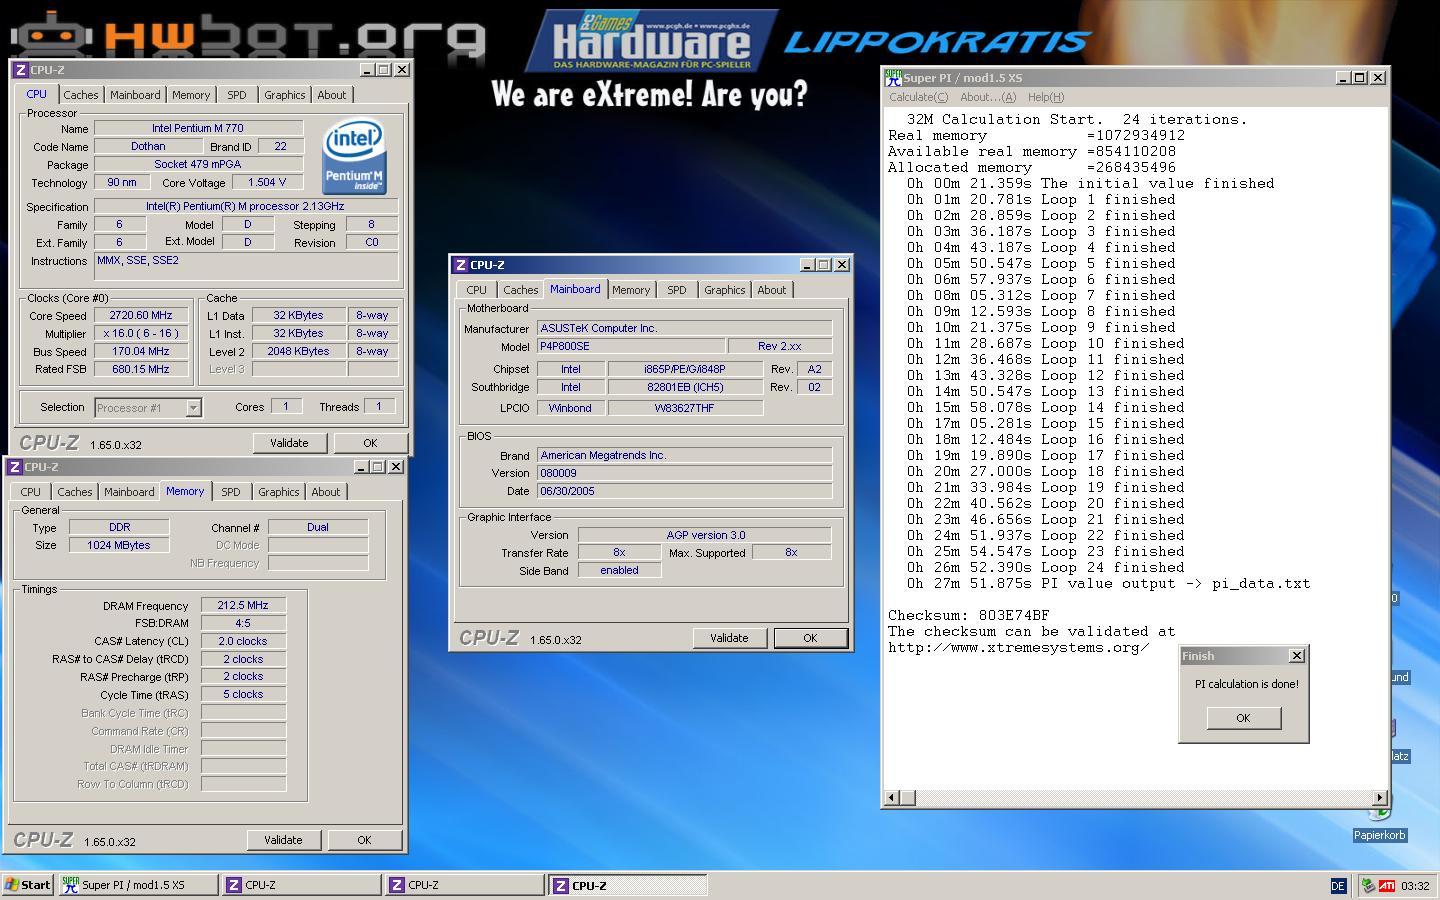Select Graphics tab in the bottom Memory window
This screenshot has height=900, width=1440.
[x=279, y=492]
